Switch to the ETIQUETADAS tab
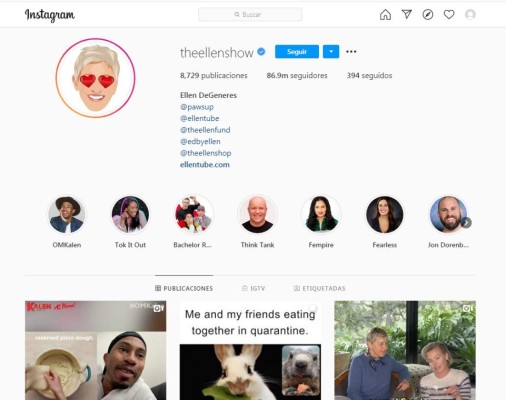The width and height of the screenshot is (506, 400). pyautogui.click(x=319, y=288)
